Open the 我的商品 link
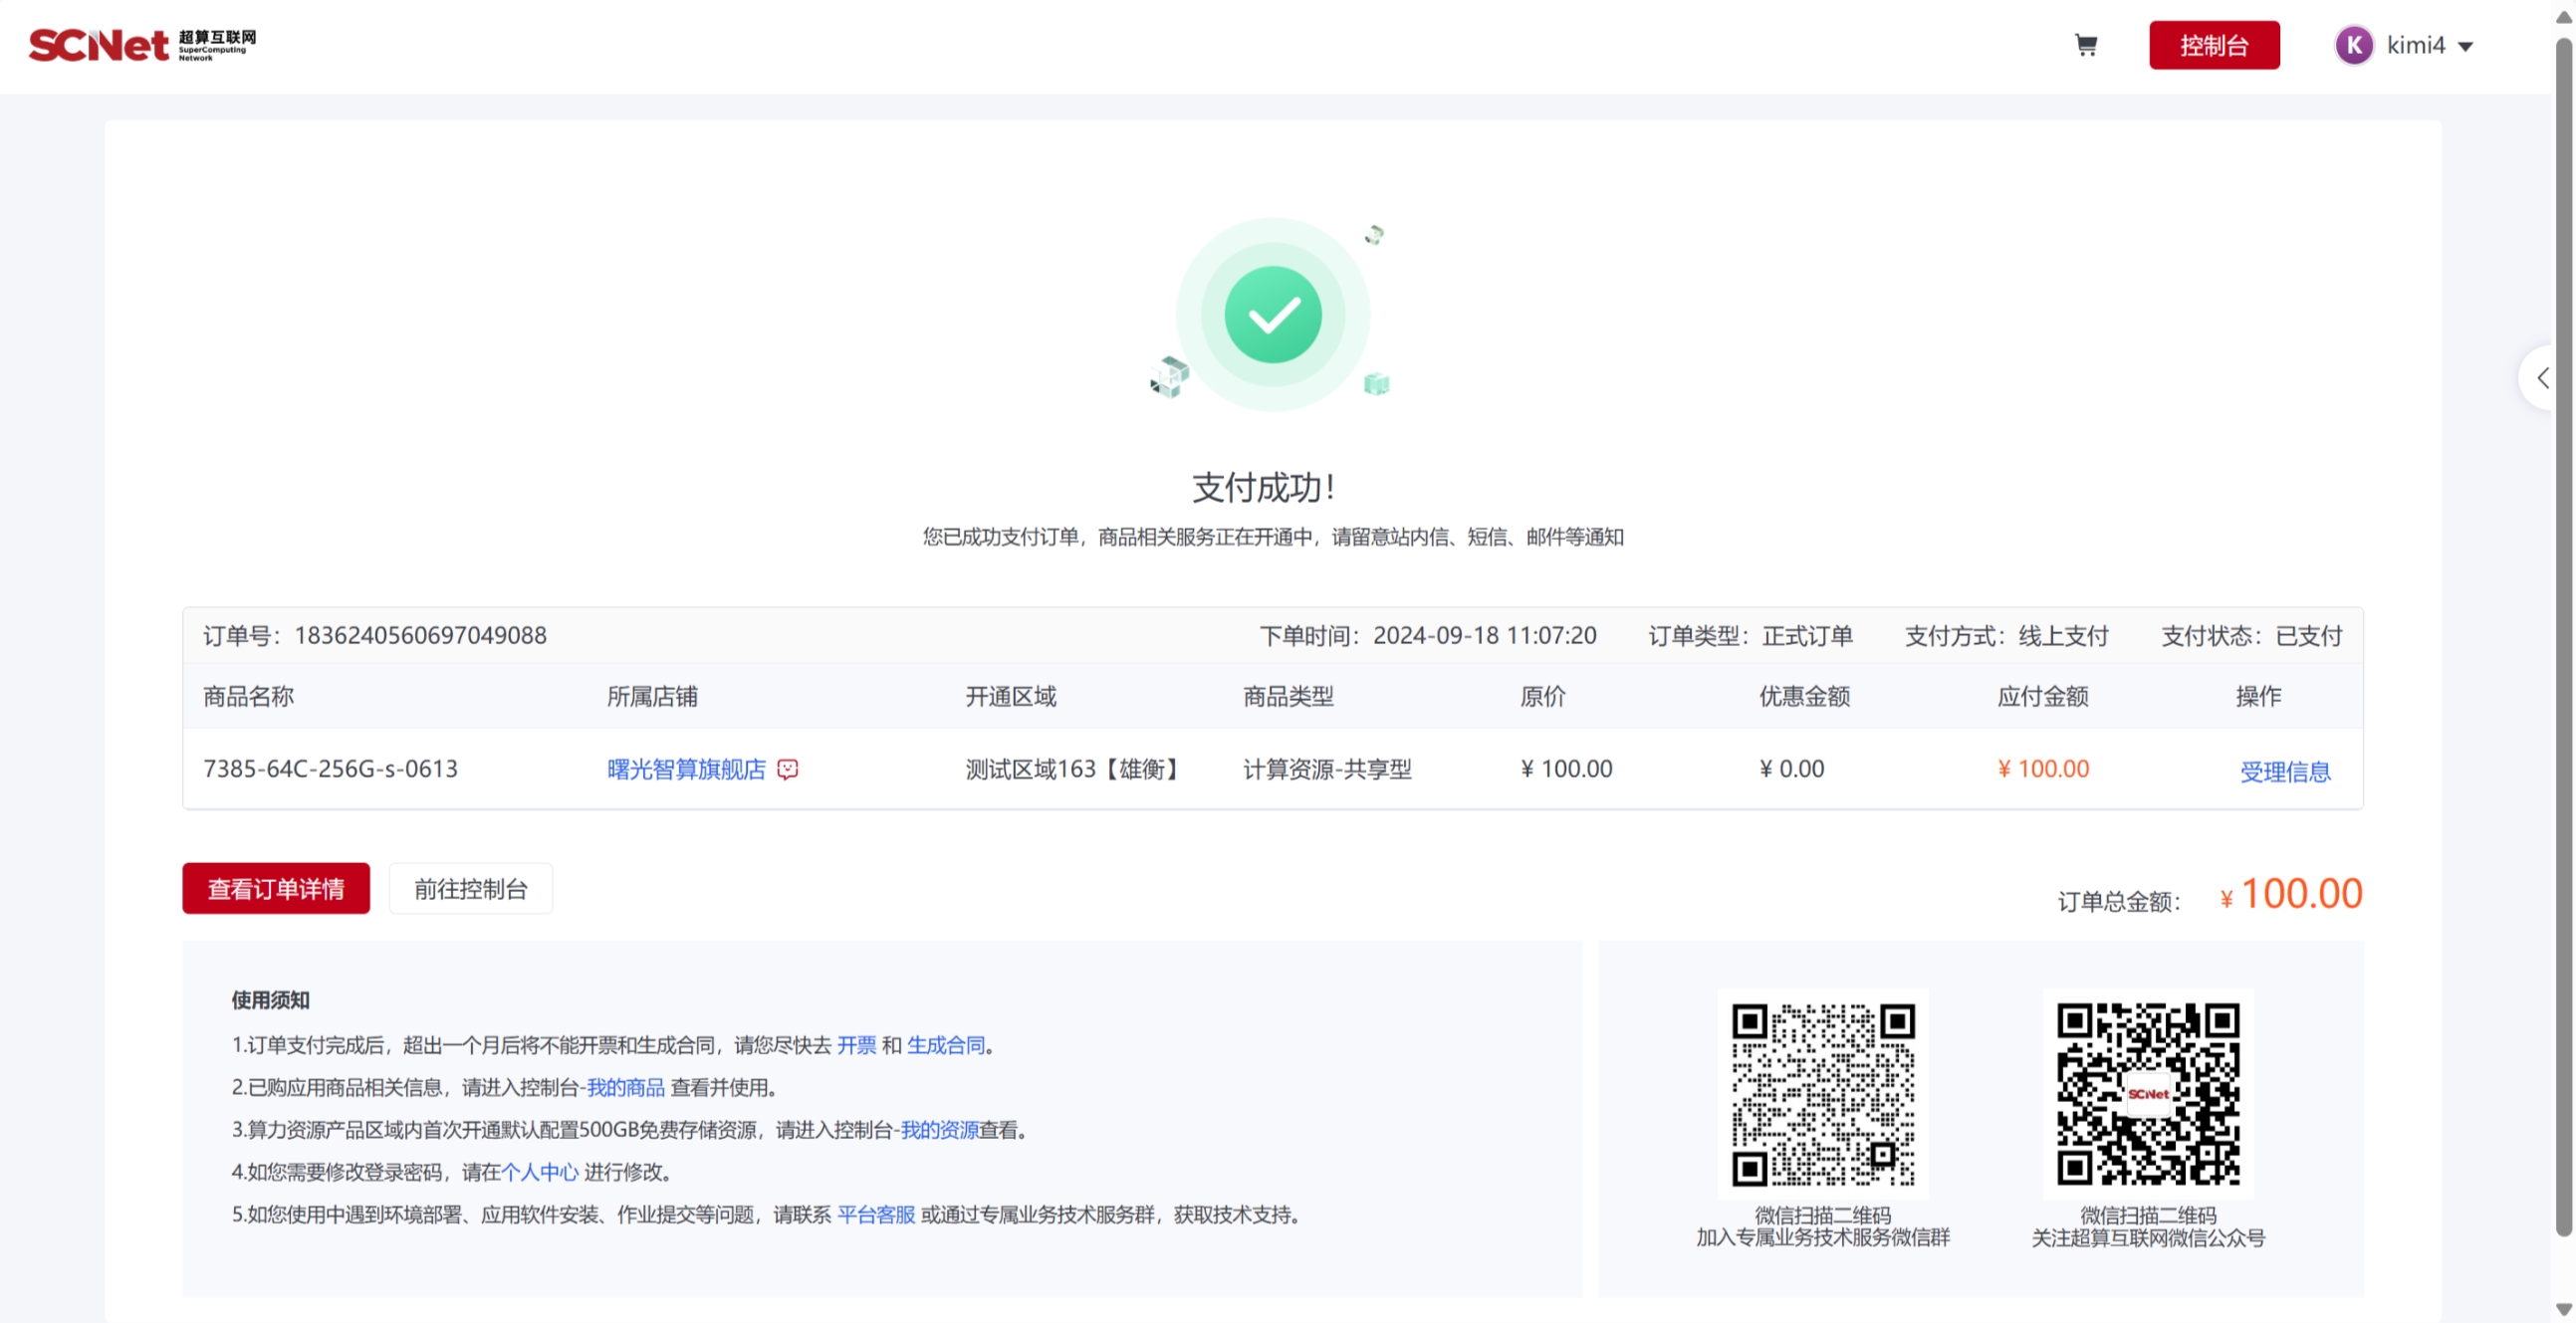Viewport: 2576px width, 1323px height. (x=625, y=1087)
